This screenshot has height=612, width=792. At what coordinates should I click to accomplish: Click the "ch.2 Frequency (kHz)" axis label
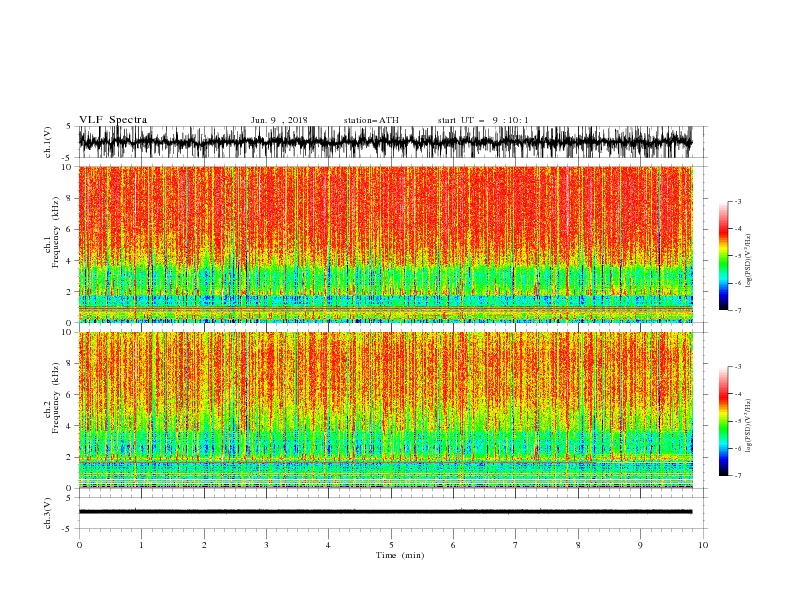(x=52, y=397)
